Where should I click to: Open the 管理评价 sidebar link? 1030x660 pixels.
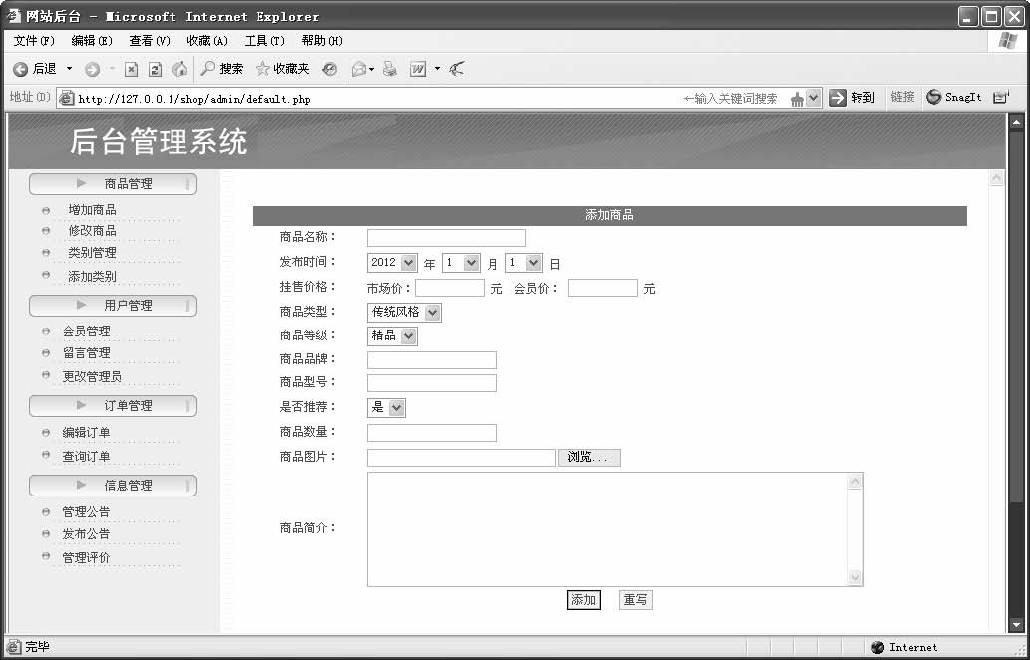tap(87, 558)
